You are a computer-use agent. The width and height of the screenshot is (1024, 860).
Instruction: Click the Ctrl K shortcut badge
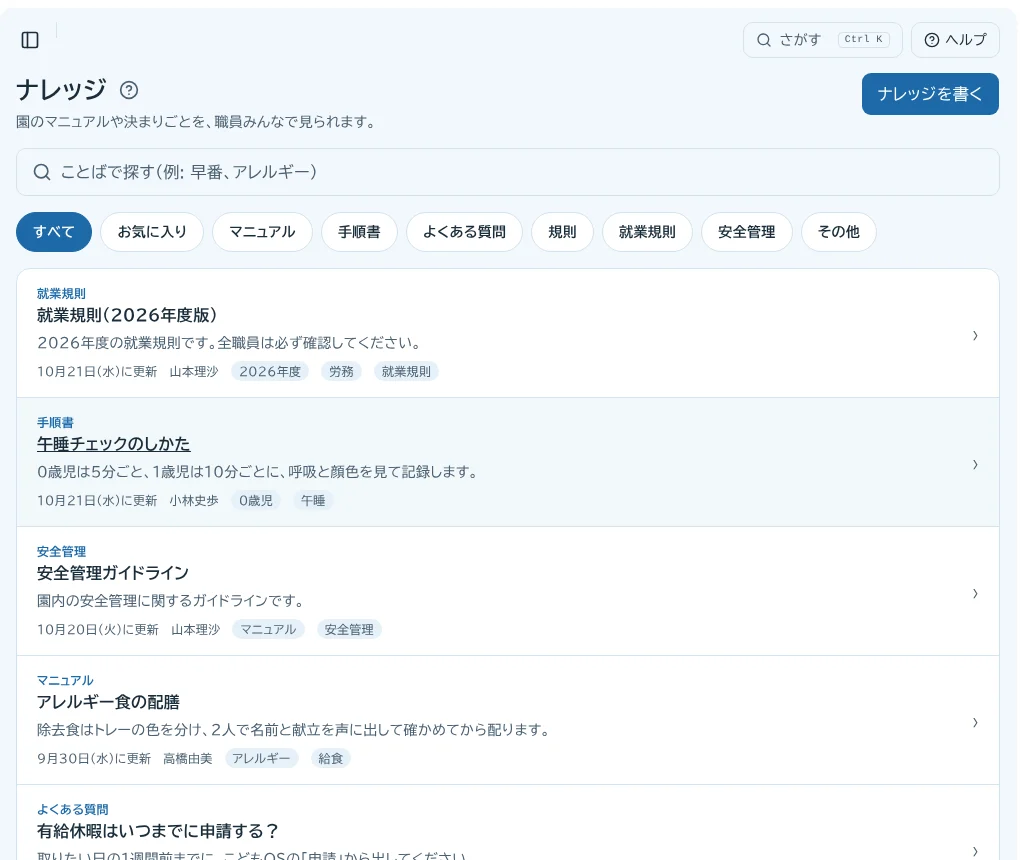tap(863, 39)
